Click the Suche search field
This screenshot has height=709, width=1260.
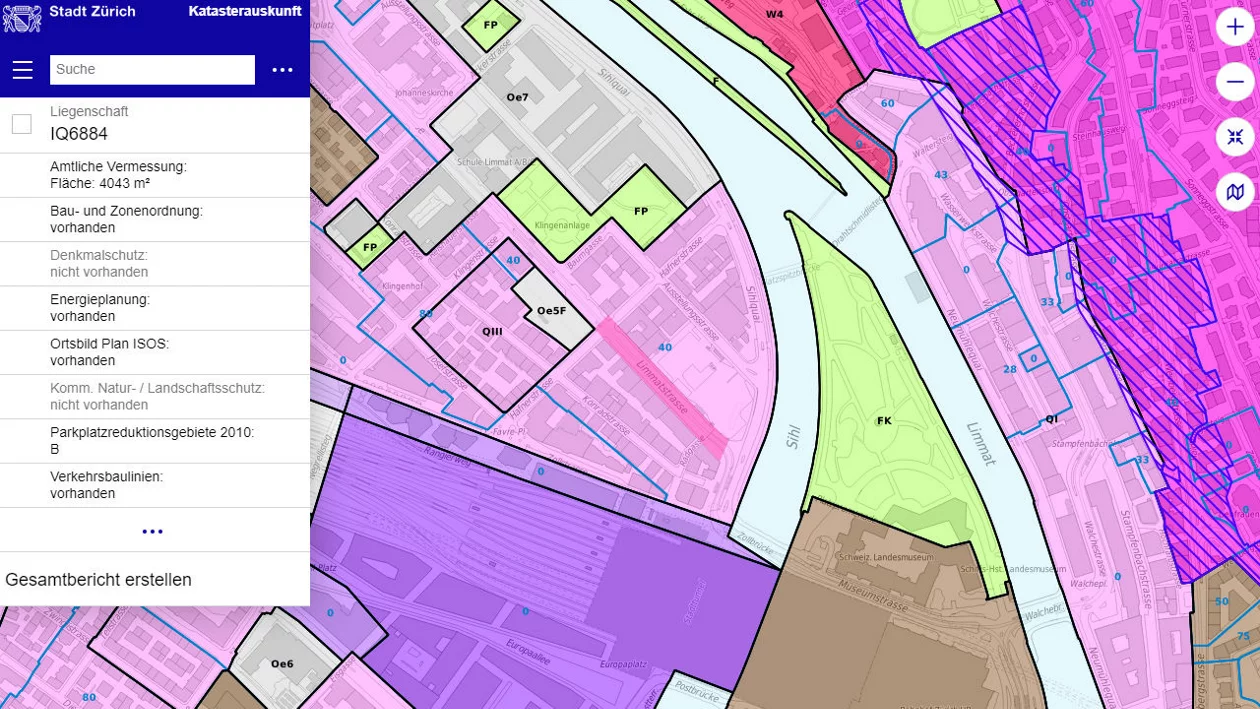click(x=152, y=69)
